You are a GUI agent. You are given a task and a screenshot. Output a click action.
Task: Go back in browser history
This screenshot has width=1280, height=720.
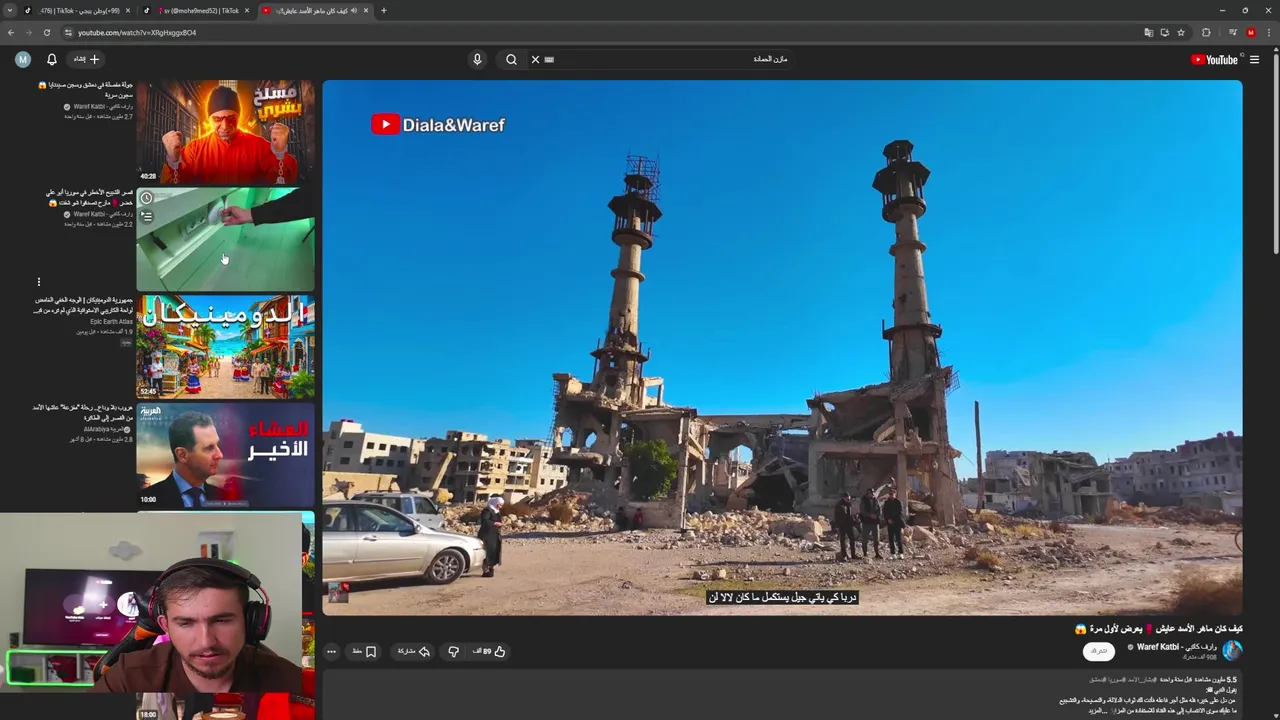click(11, 32)
